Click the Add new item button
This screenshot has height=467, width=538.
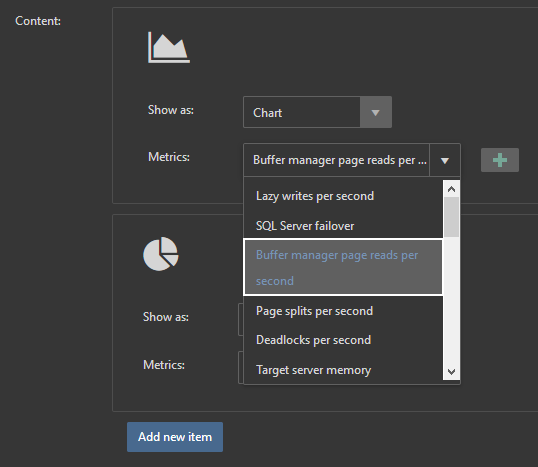point(175,437)
